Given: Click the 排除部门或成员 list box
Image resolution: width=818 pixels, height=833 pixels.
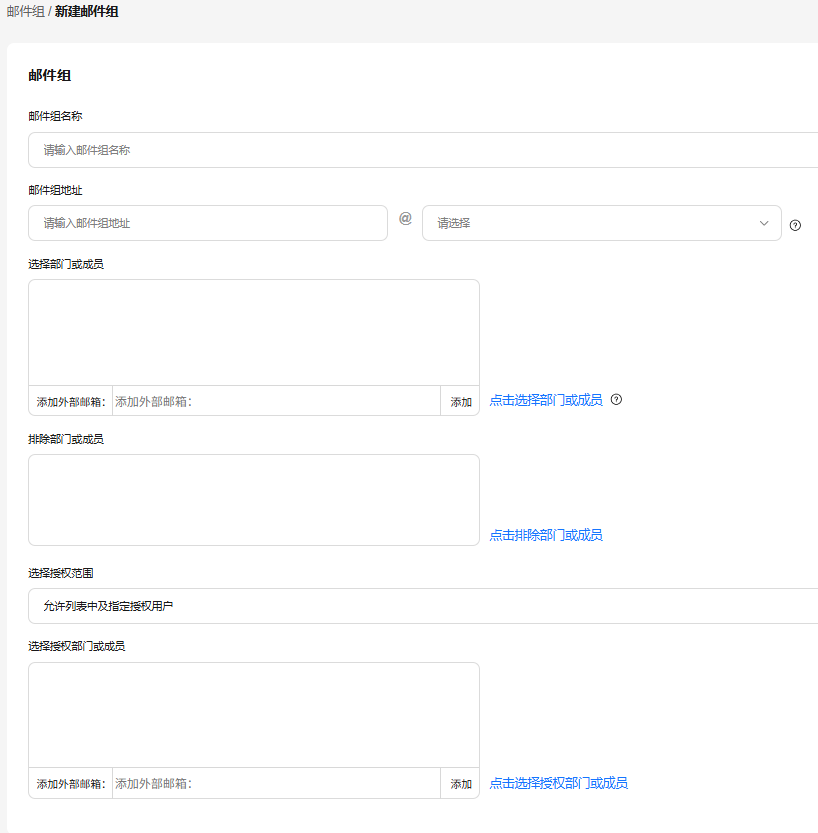Looking at the screenshot, I should (x=254, y=500).
